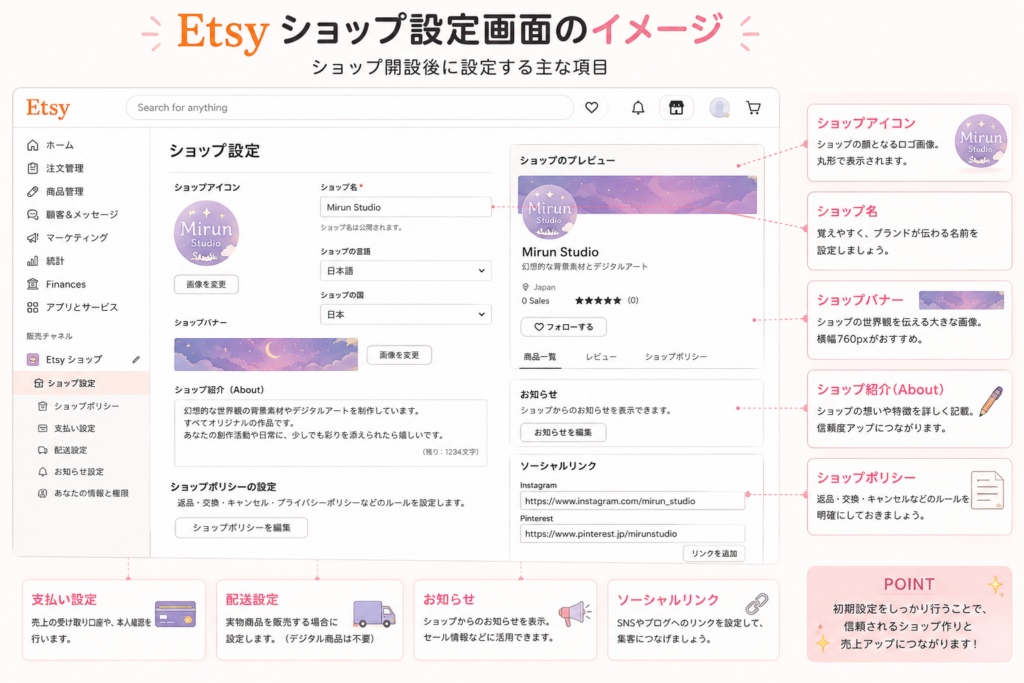1024x683 pixels.
Task: Open the ショップの国 dropdown showing 日本
Action: (406, 315)
